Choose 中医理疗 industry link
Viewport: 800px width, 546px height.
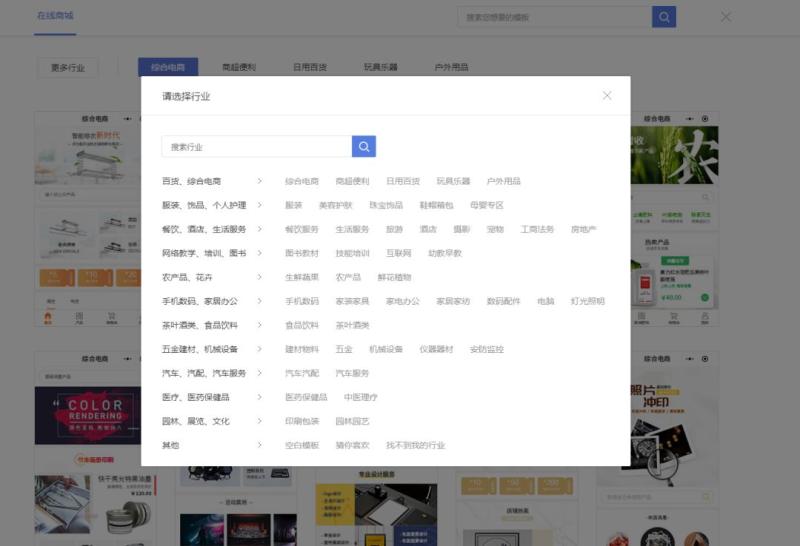[x=360, y=397]
